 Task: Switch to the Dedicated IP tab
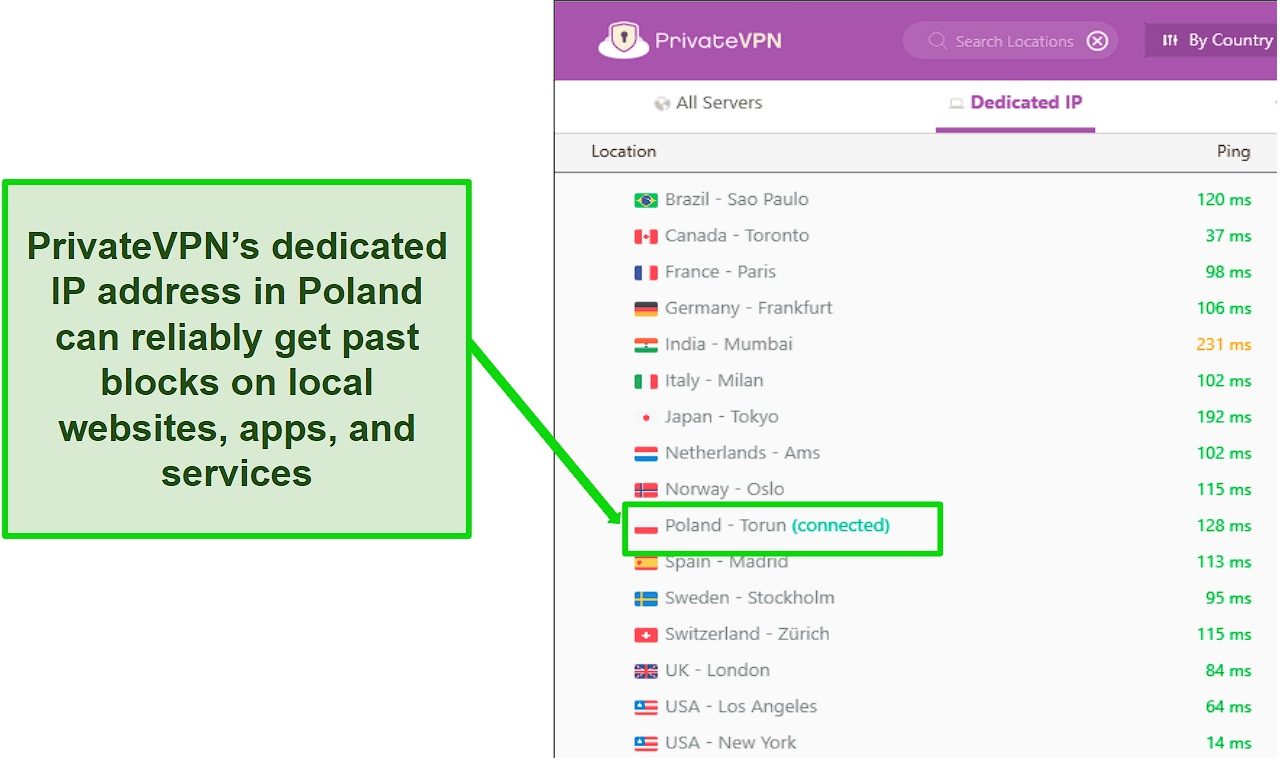[x=1015, y=102]
